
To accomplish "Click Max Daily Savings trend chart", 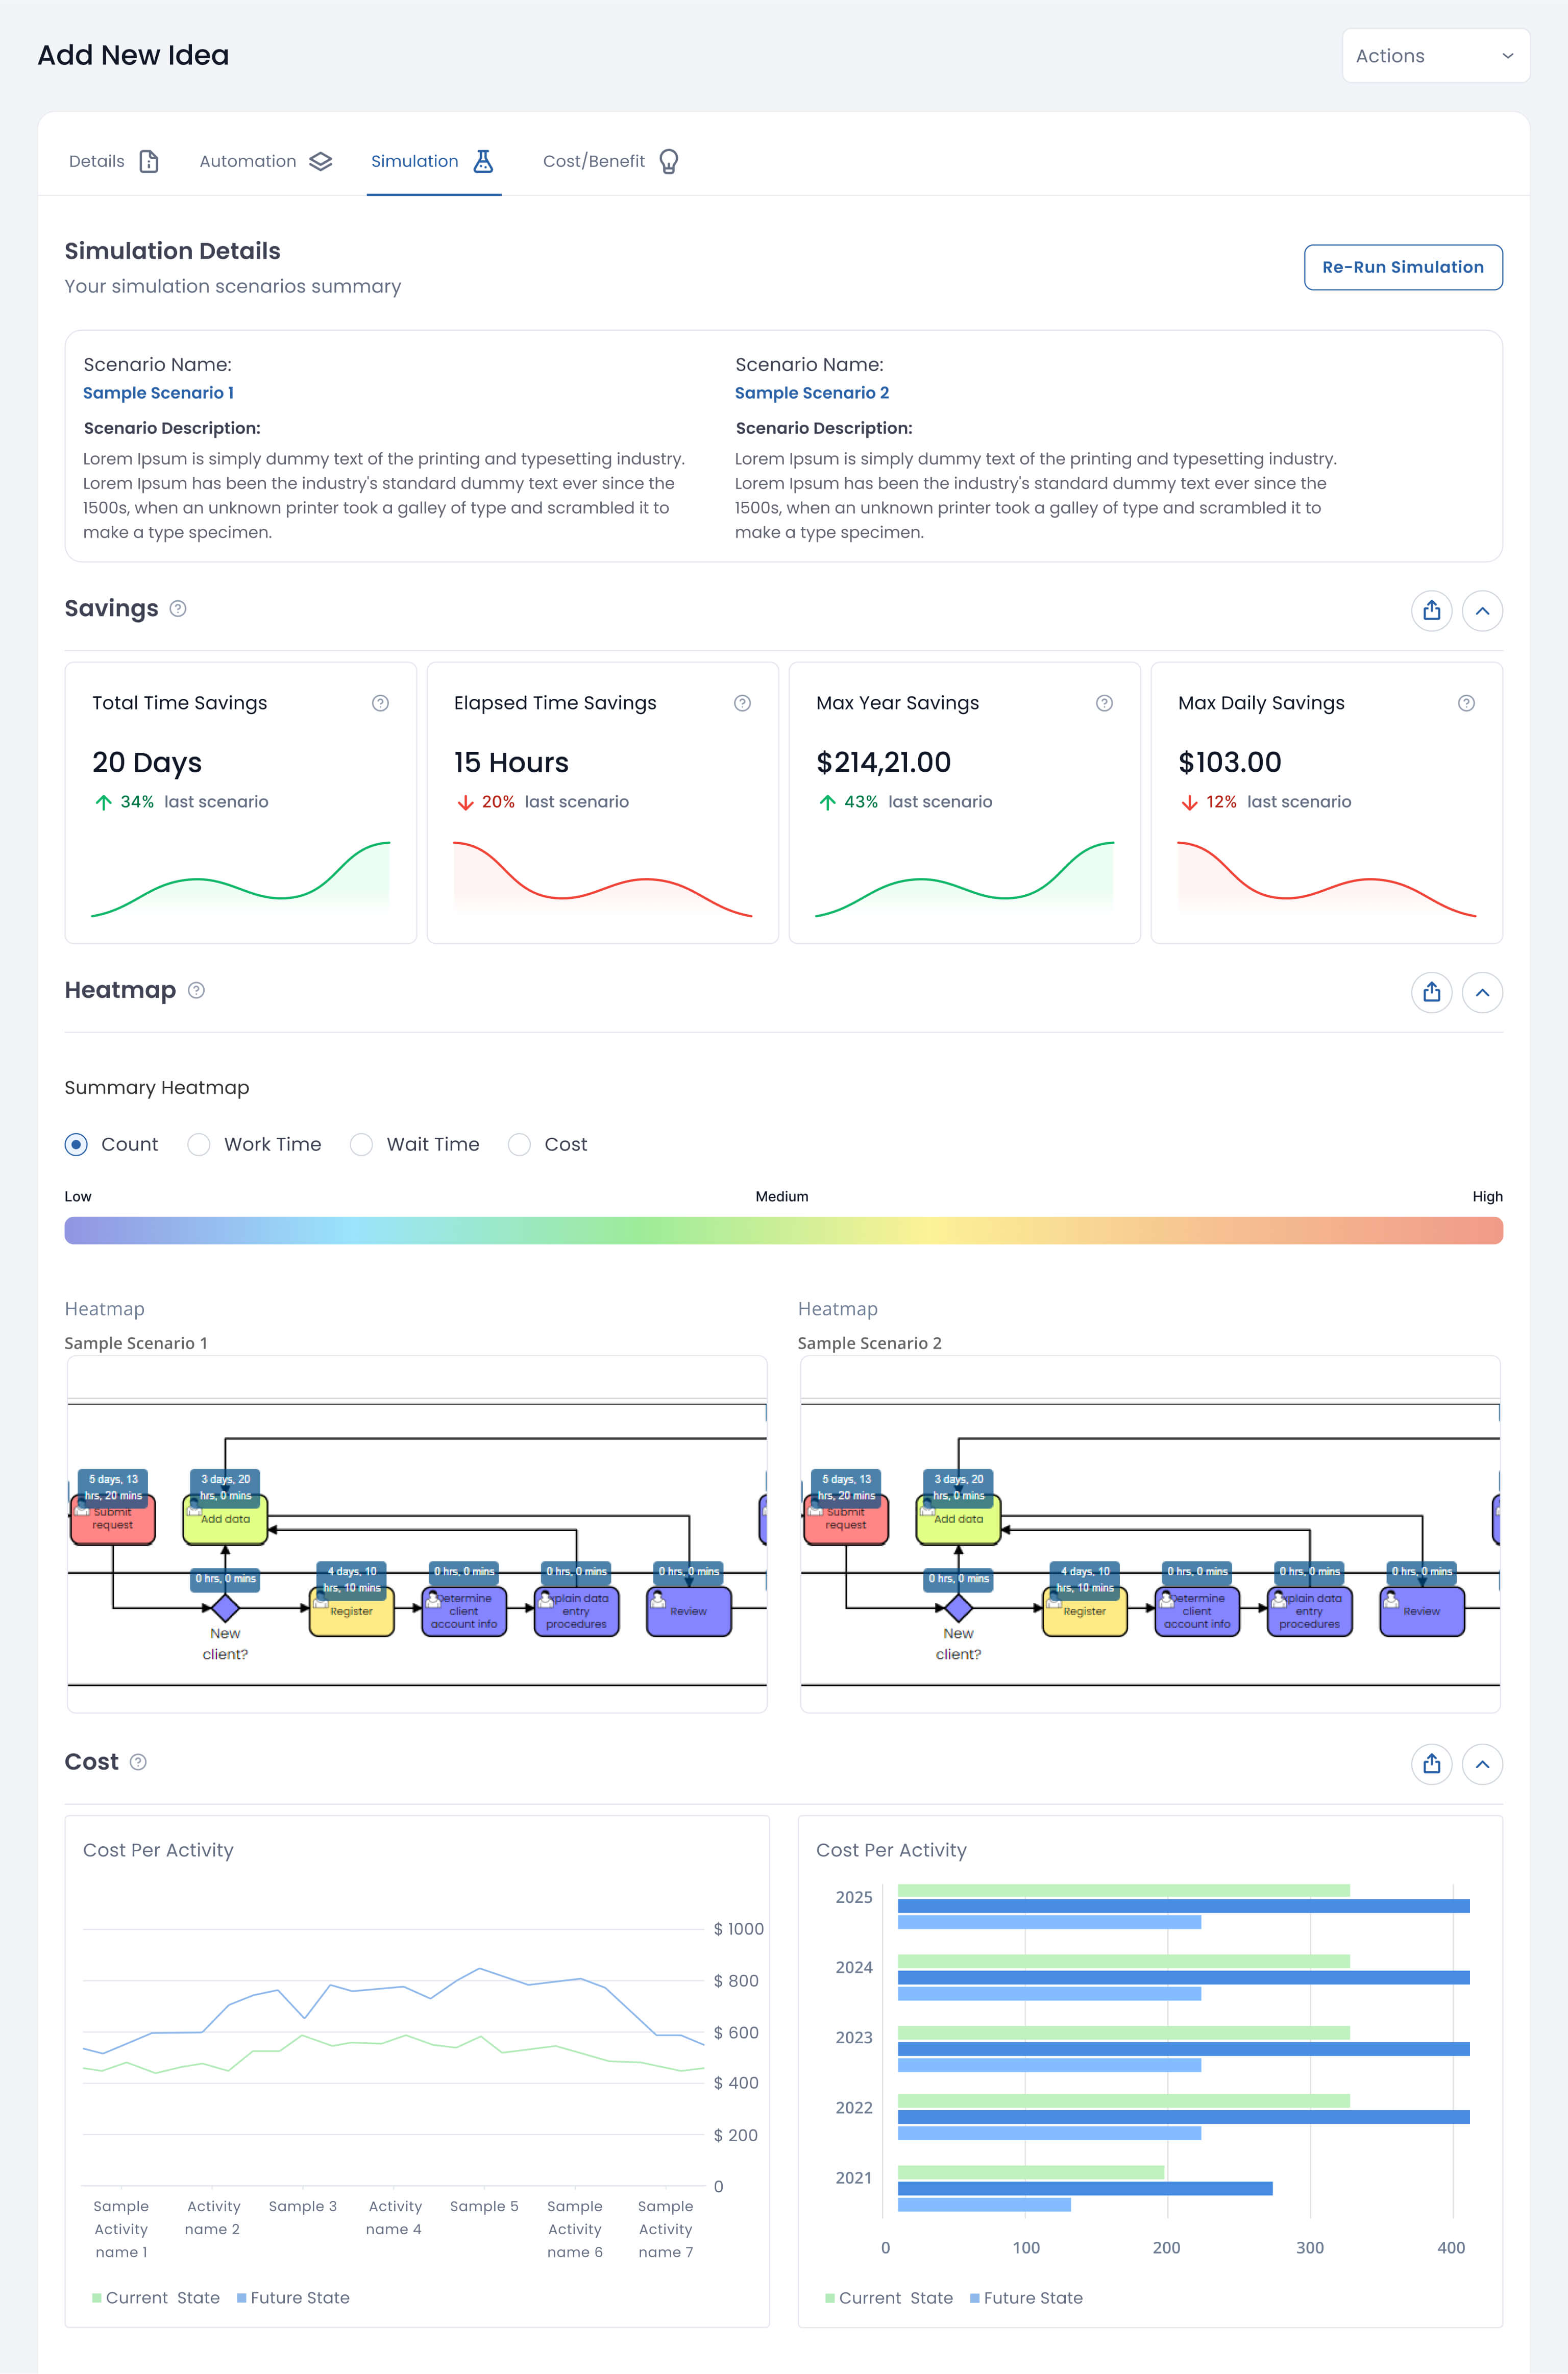I will pyautogui.click(x=1326, y=878).
